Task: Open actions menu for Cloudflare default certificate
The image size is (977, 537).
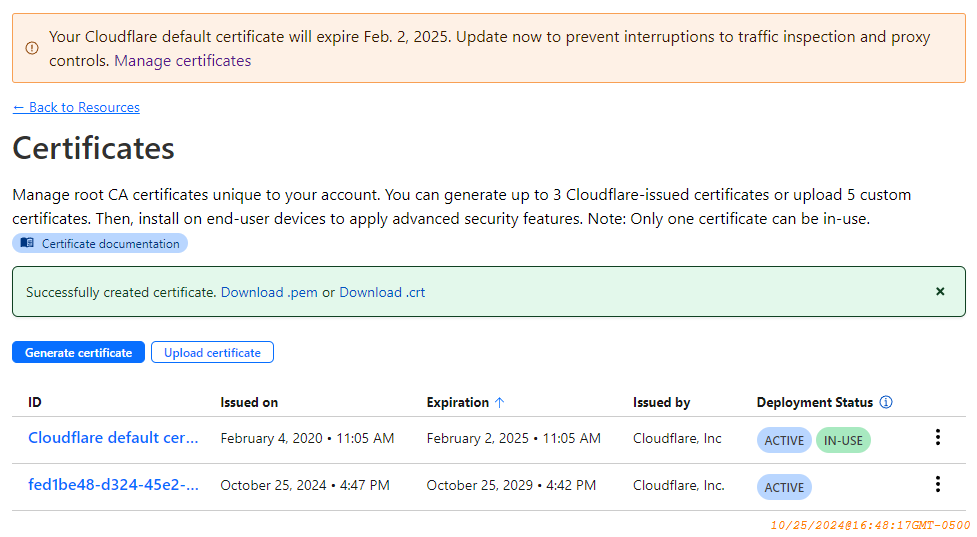Action: pyautogui.click(x=937, y=438)
